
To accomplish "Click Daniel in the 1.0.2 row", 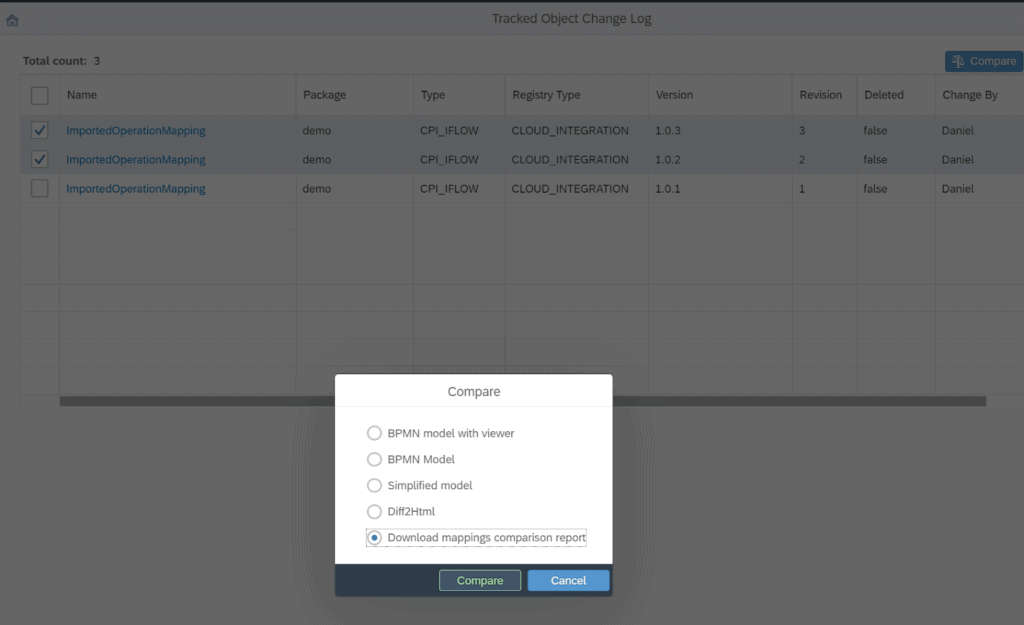I will tap(957, 159).
